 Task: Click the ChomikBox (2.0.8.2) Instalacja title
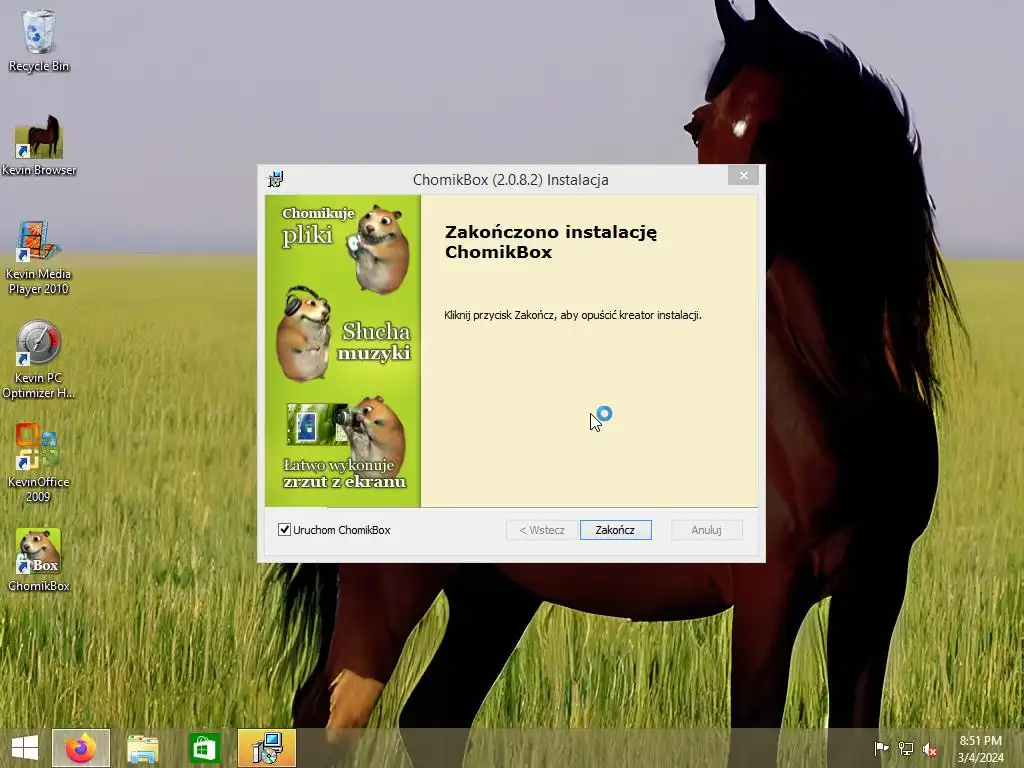pos(511,180)
